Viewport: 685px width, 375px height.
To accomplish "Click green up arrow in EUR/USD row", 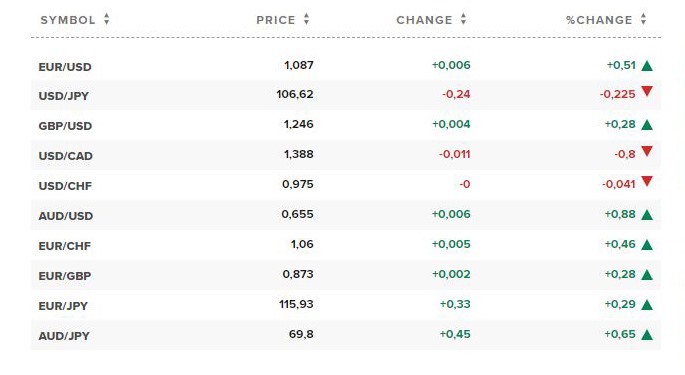I will point(647,66).
